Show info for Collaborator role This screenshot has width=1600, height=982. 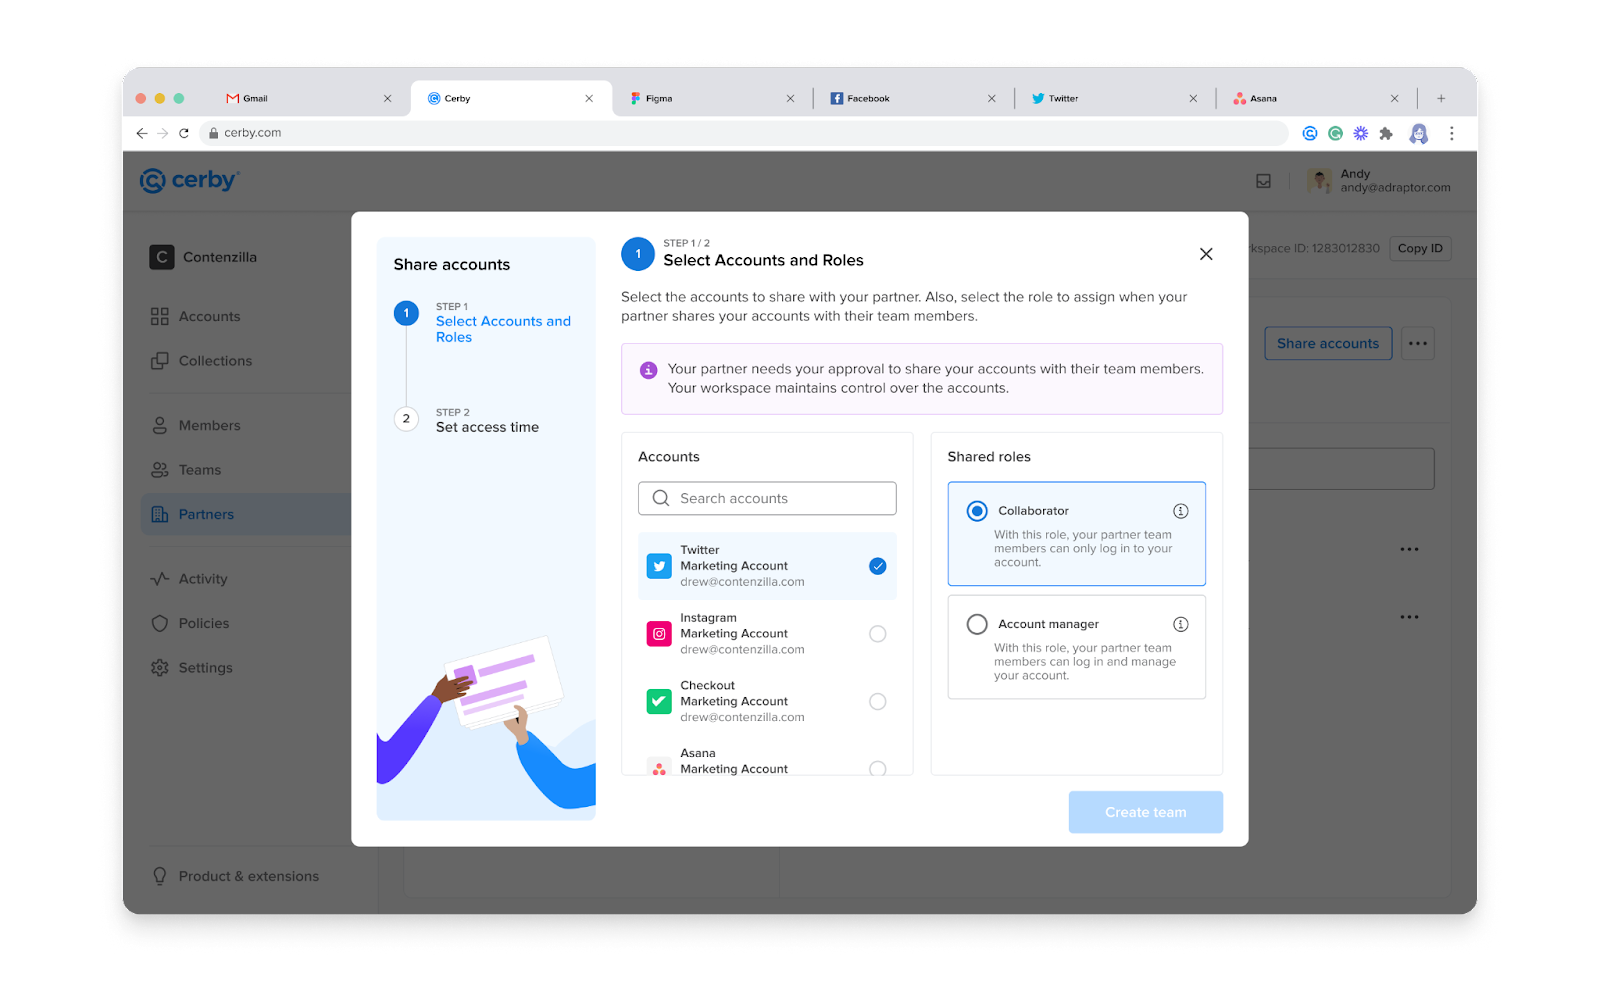pyautogui.click(x=1181, y=511)
